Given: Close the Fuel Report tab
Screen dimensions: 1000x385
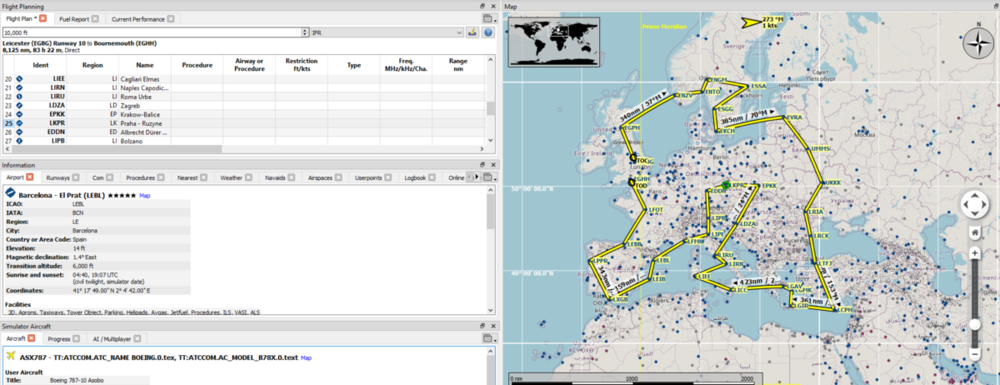Looking at the screenshot, I should (x=95, y=19).
